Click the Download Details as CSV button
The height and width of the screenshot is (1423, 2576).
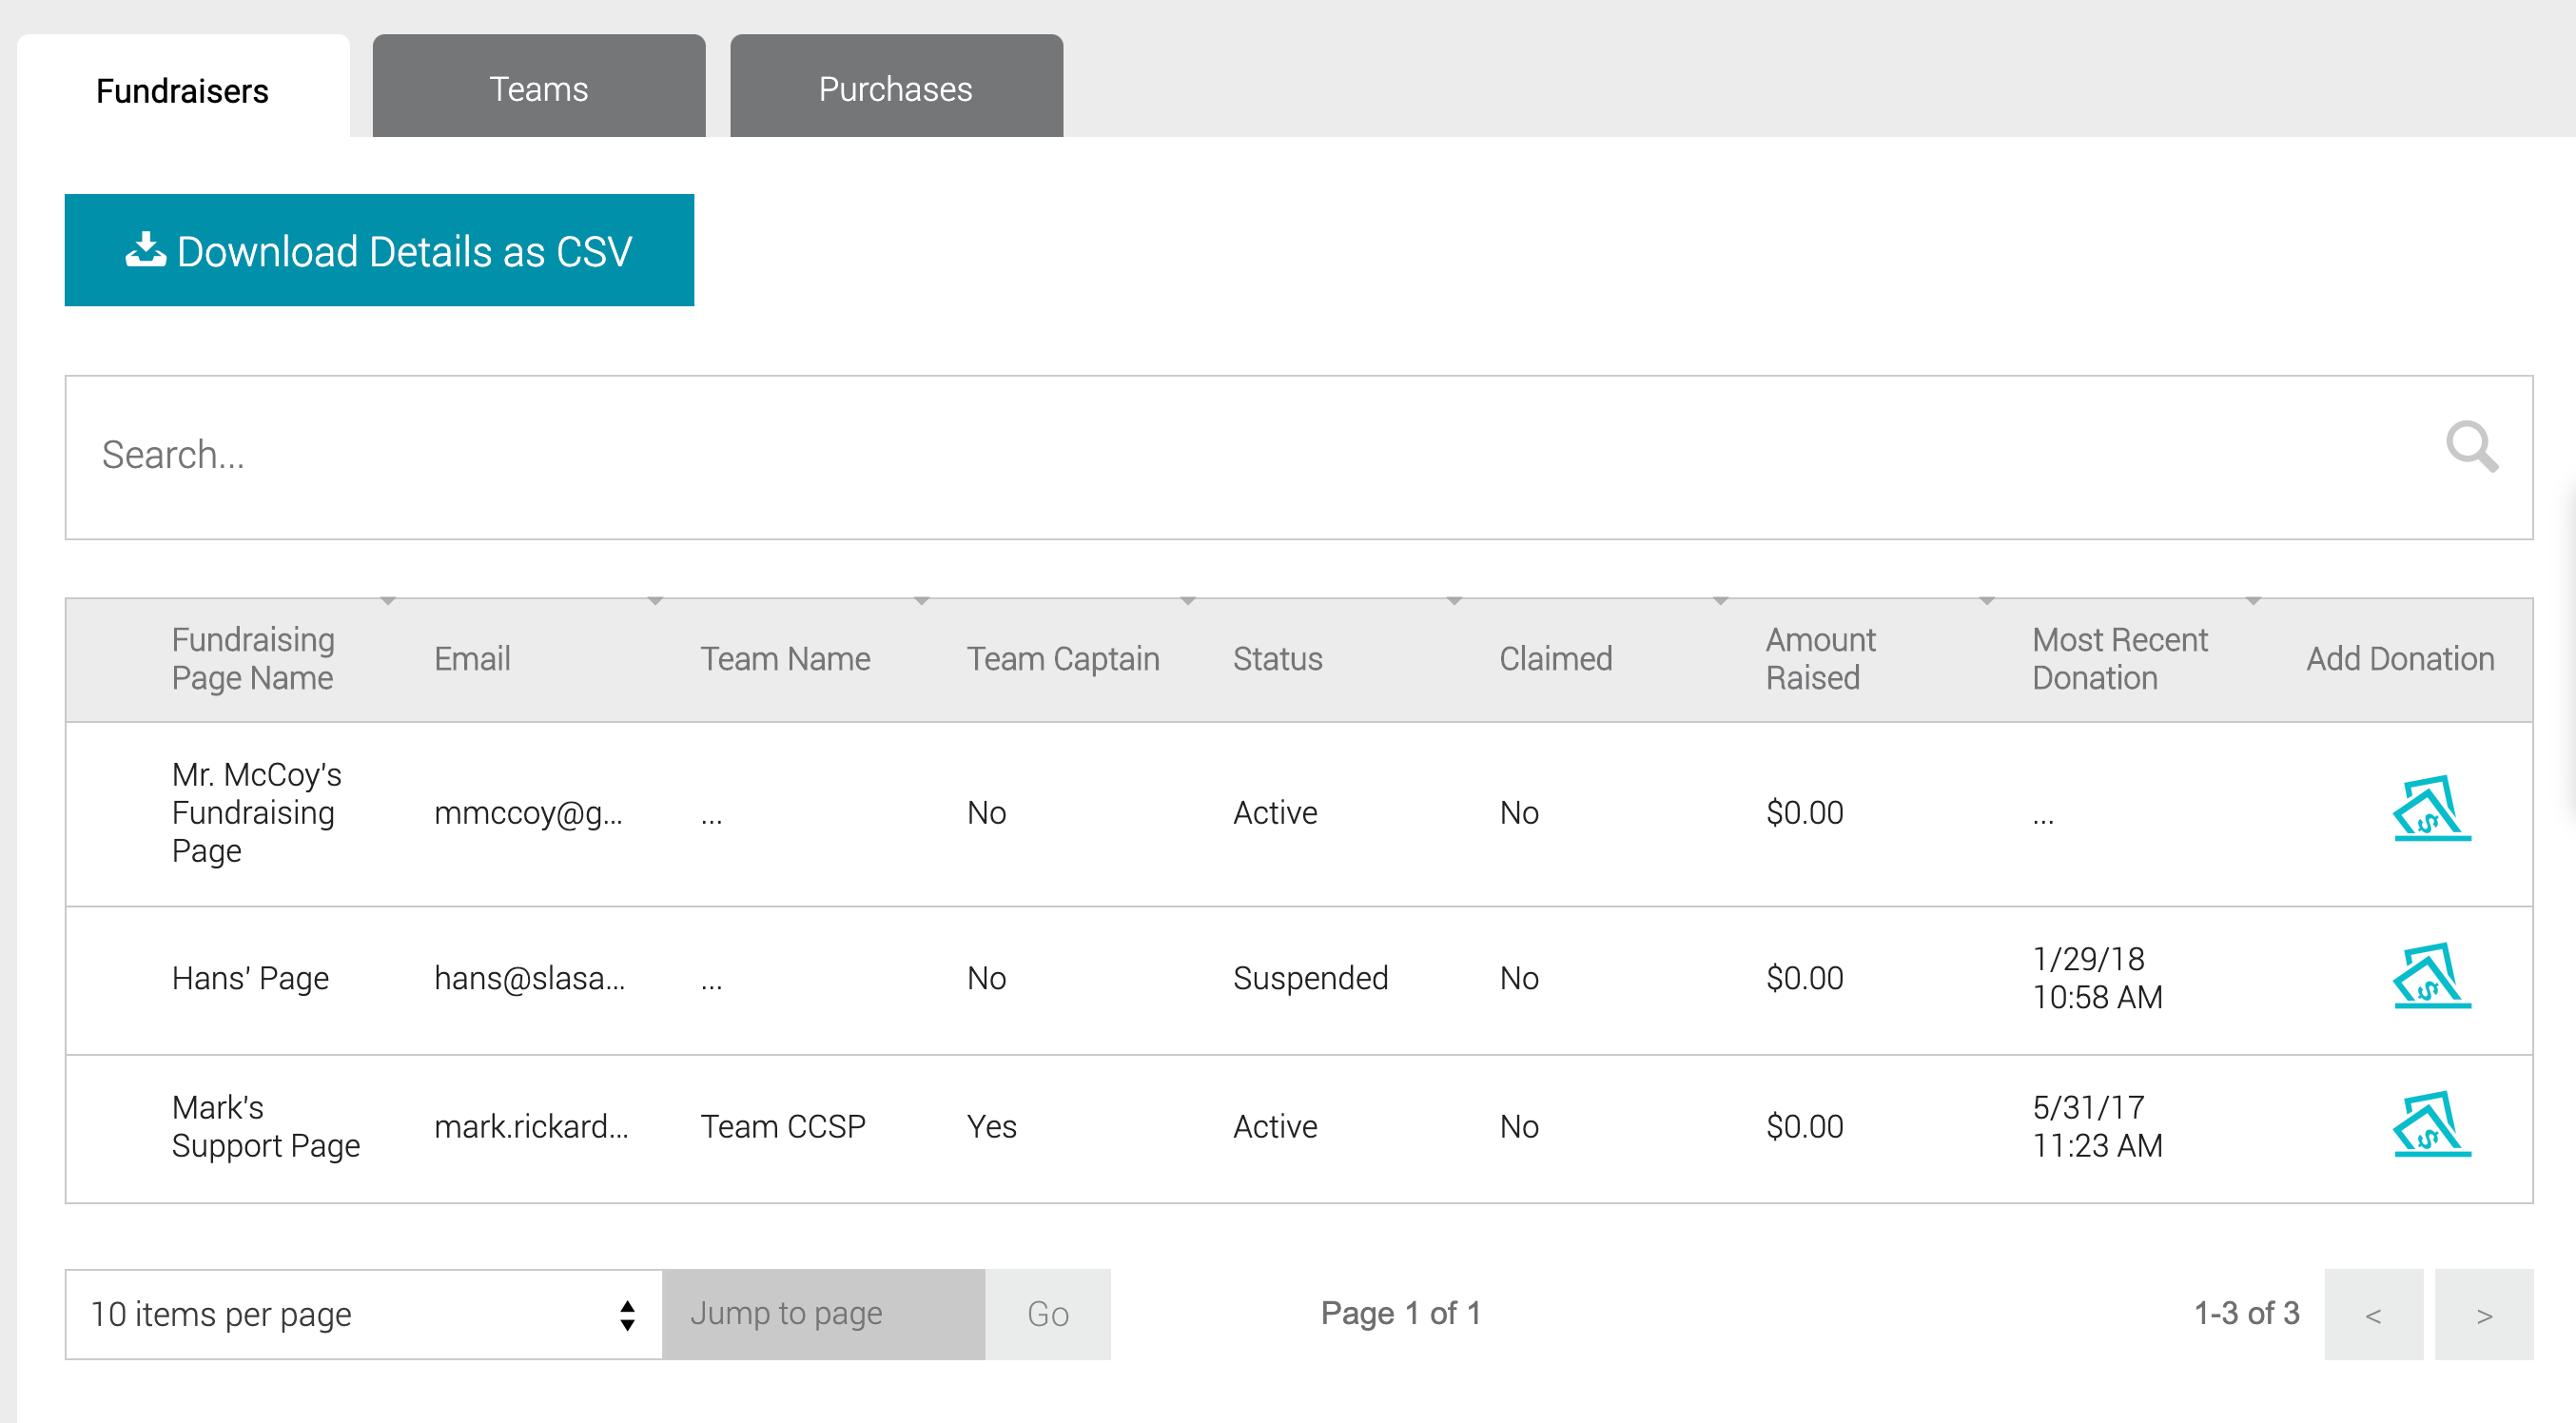(379, 250)
